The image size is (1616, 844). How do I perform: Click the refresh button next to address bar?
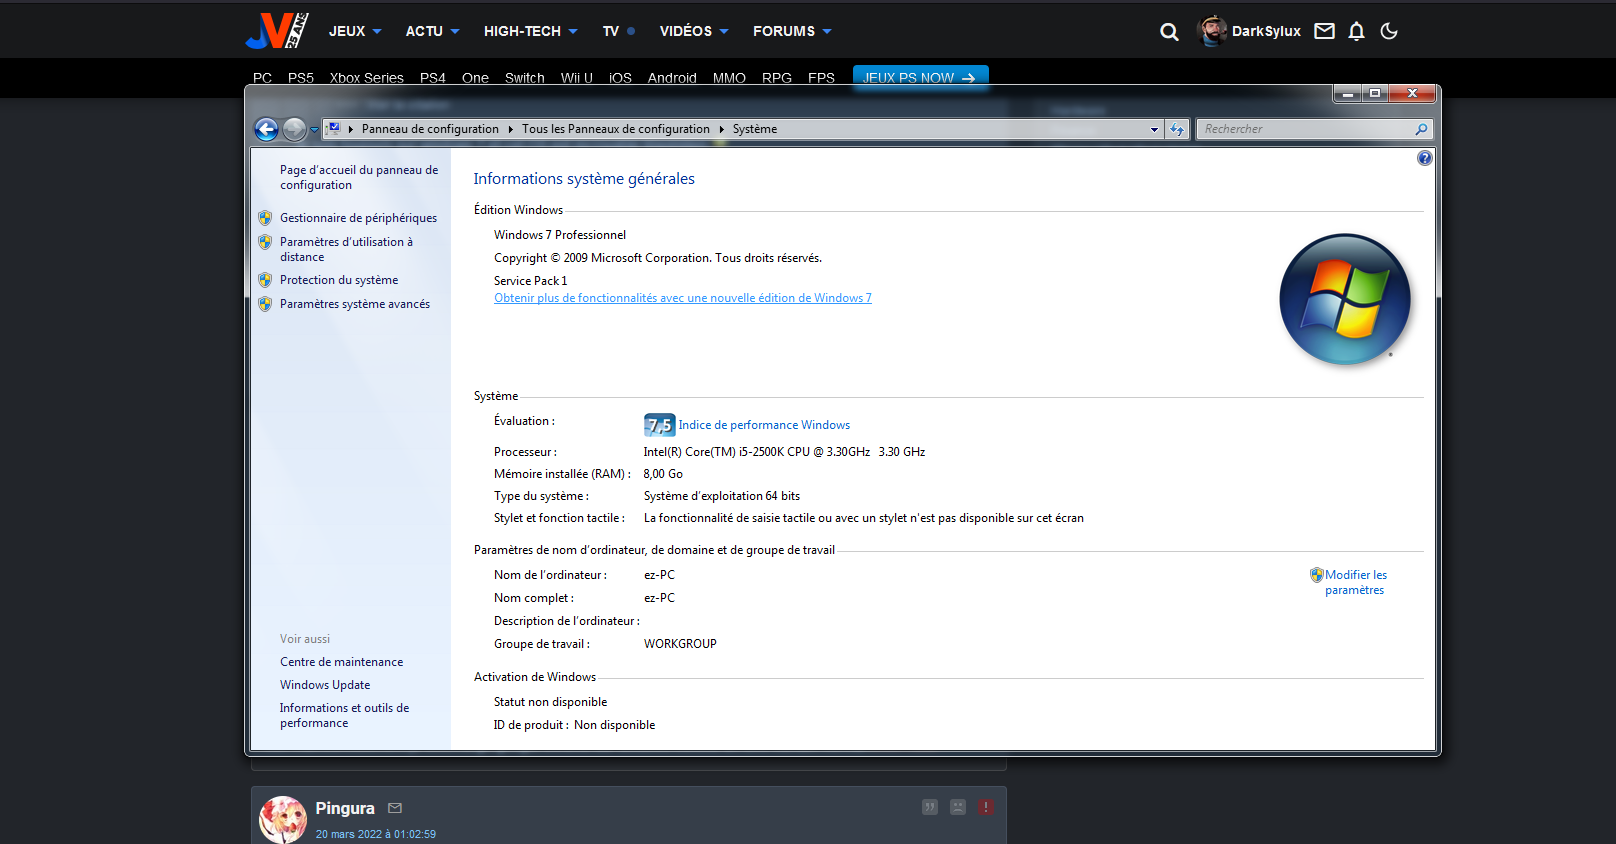[x=1177, y=129]
